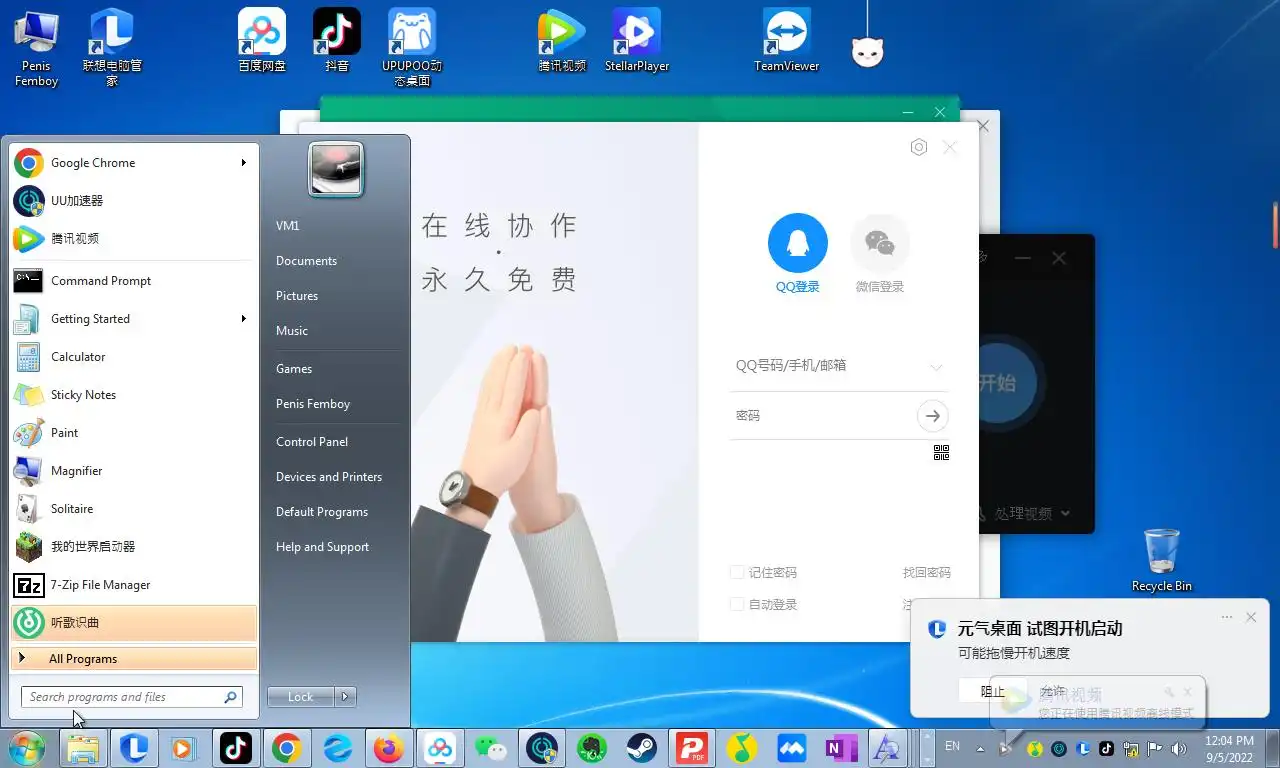The height and width of the screenshot is (768, 1280).
Task: Expand Google Chrome jump list arrow
Action: (x=243, y=163)
